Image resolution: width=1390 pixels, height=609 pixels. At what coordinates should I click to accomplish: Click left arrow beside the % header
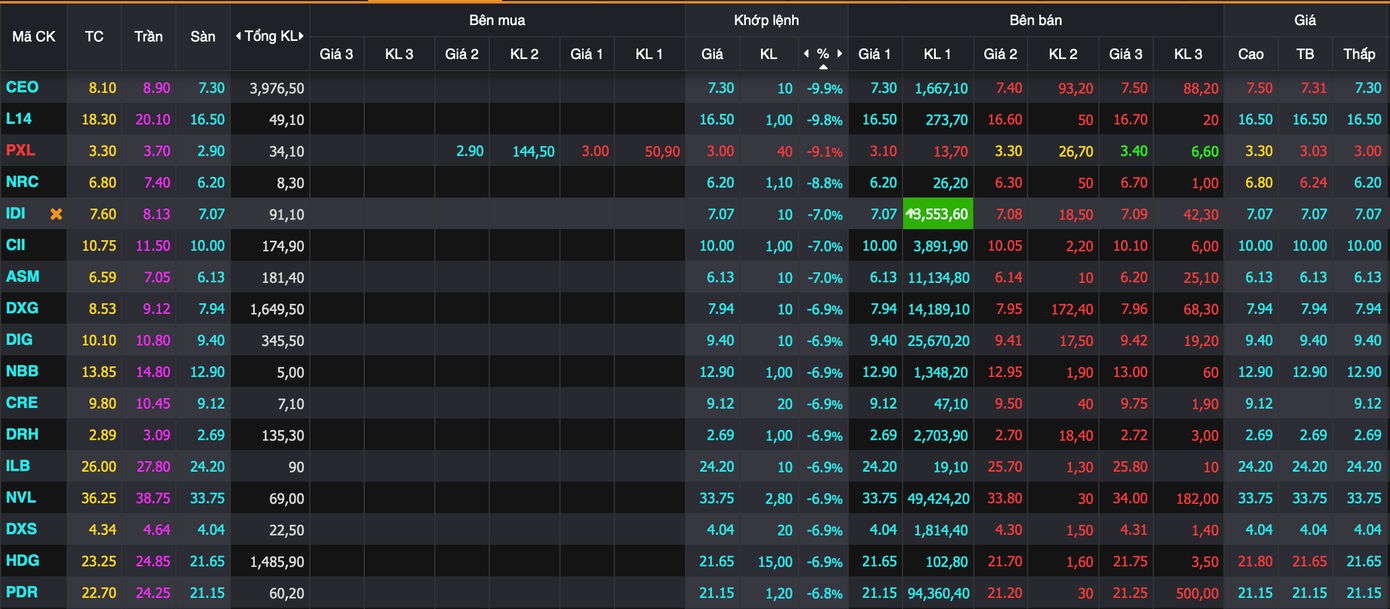807,54
